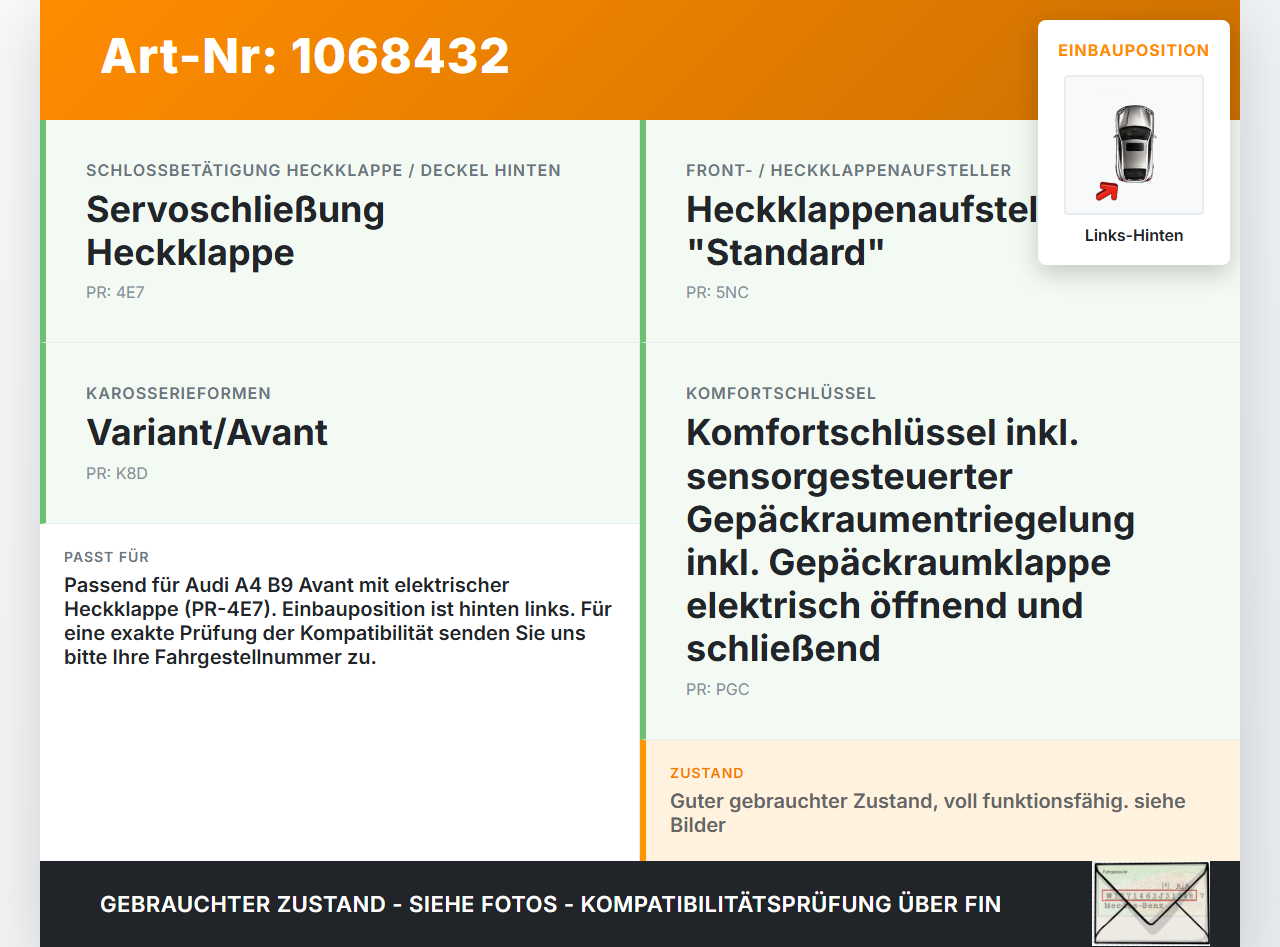Select the Links-Hinten label

tap(1134, 236)
